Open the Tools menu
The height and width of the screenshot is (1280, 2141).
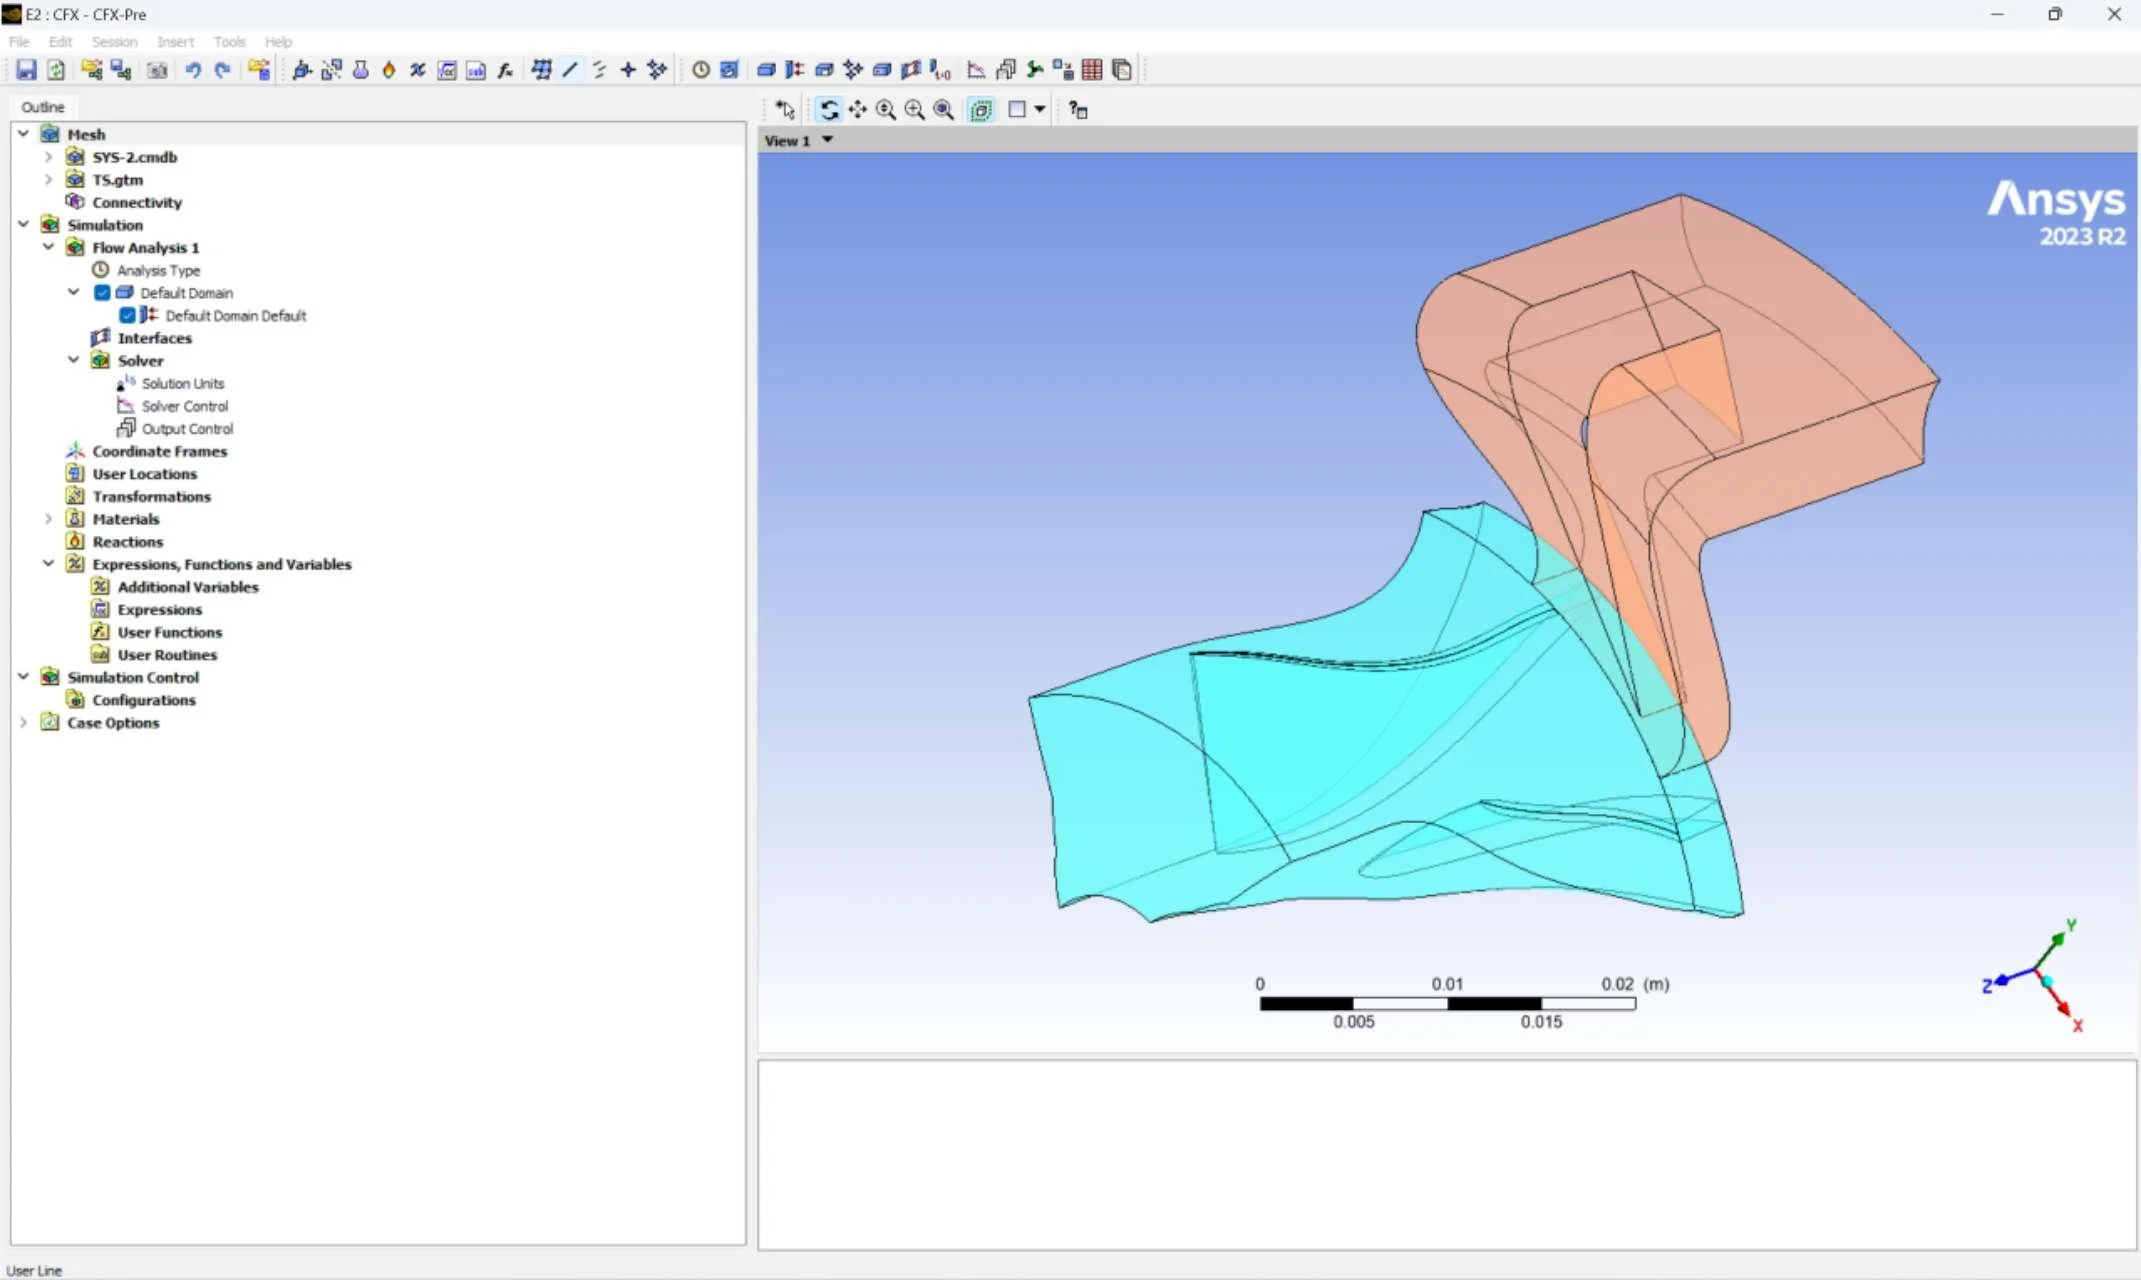229,42
